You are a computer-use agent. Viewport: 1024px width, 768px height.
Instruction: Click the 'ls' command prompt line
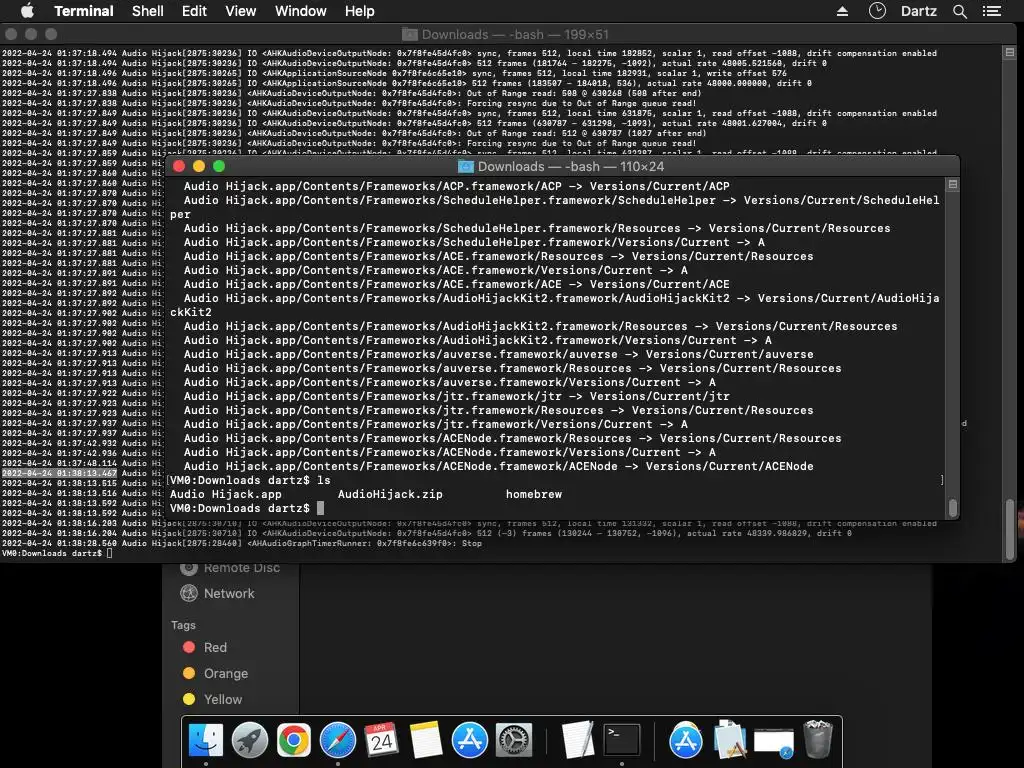250,480
